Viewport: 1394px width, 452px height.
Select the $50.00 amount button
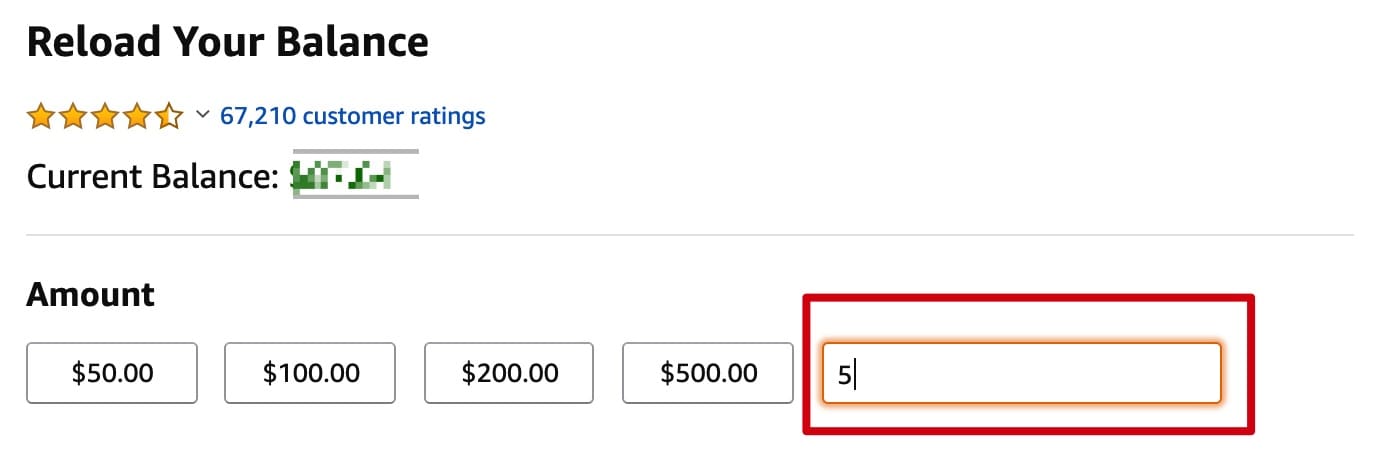click(x=112, y=373)
